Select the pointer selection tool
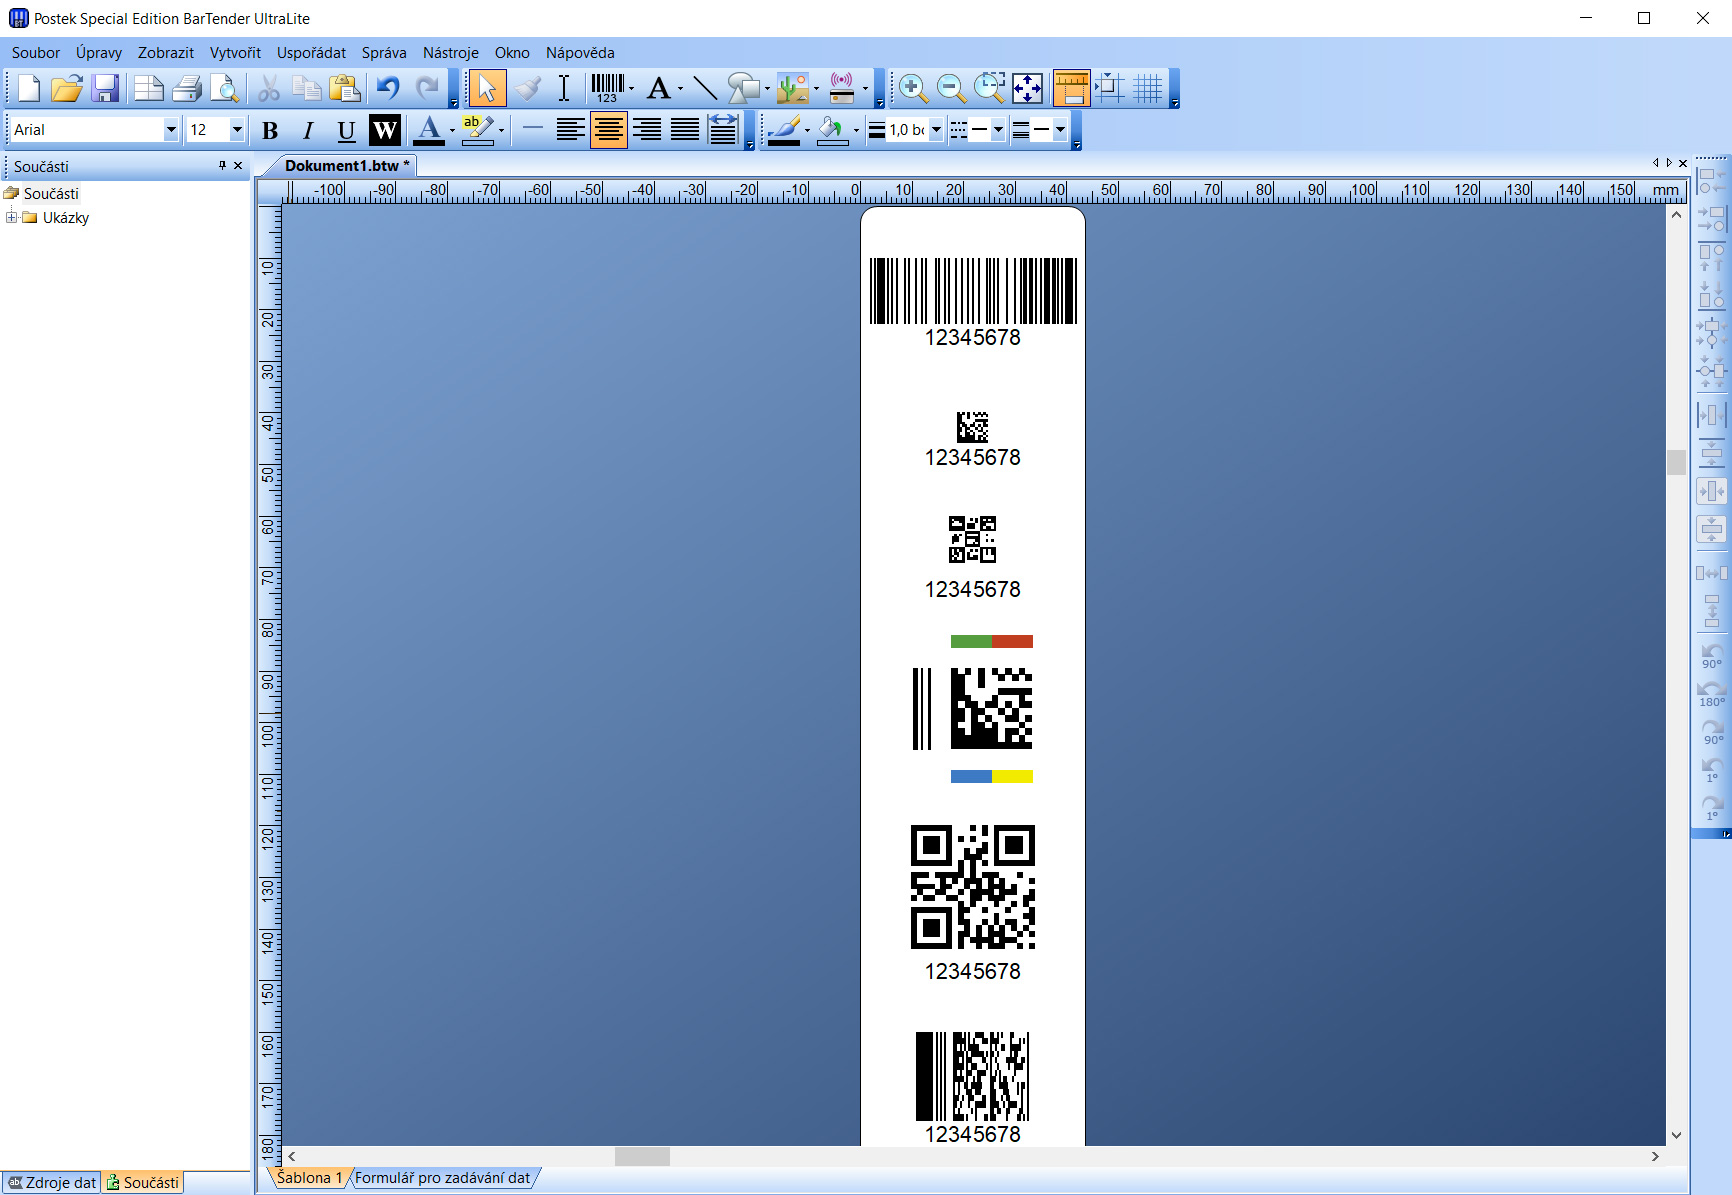The image size is (1732, 1195). [x=487, y=88]
